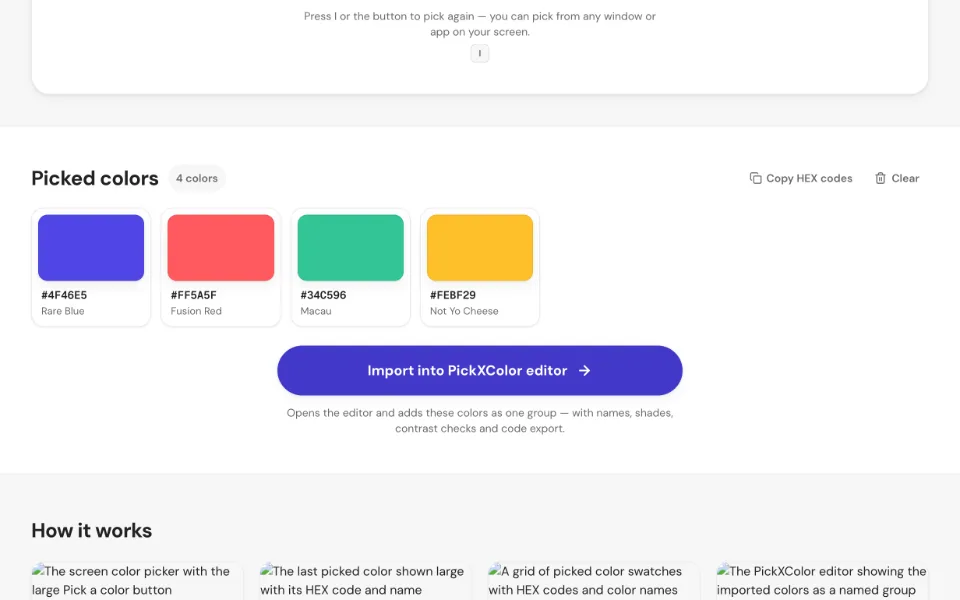Click the Rare Blue color name
The image size is (960, 600).
[x=63, y=311]
